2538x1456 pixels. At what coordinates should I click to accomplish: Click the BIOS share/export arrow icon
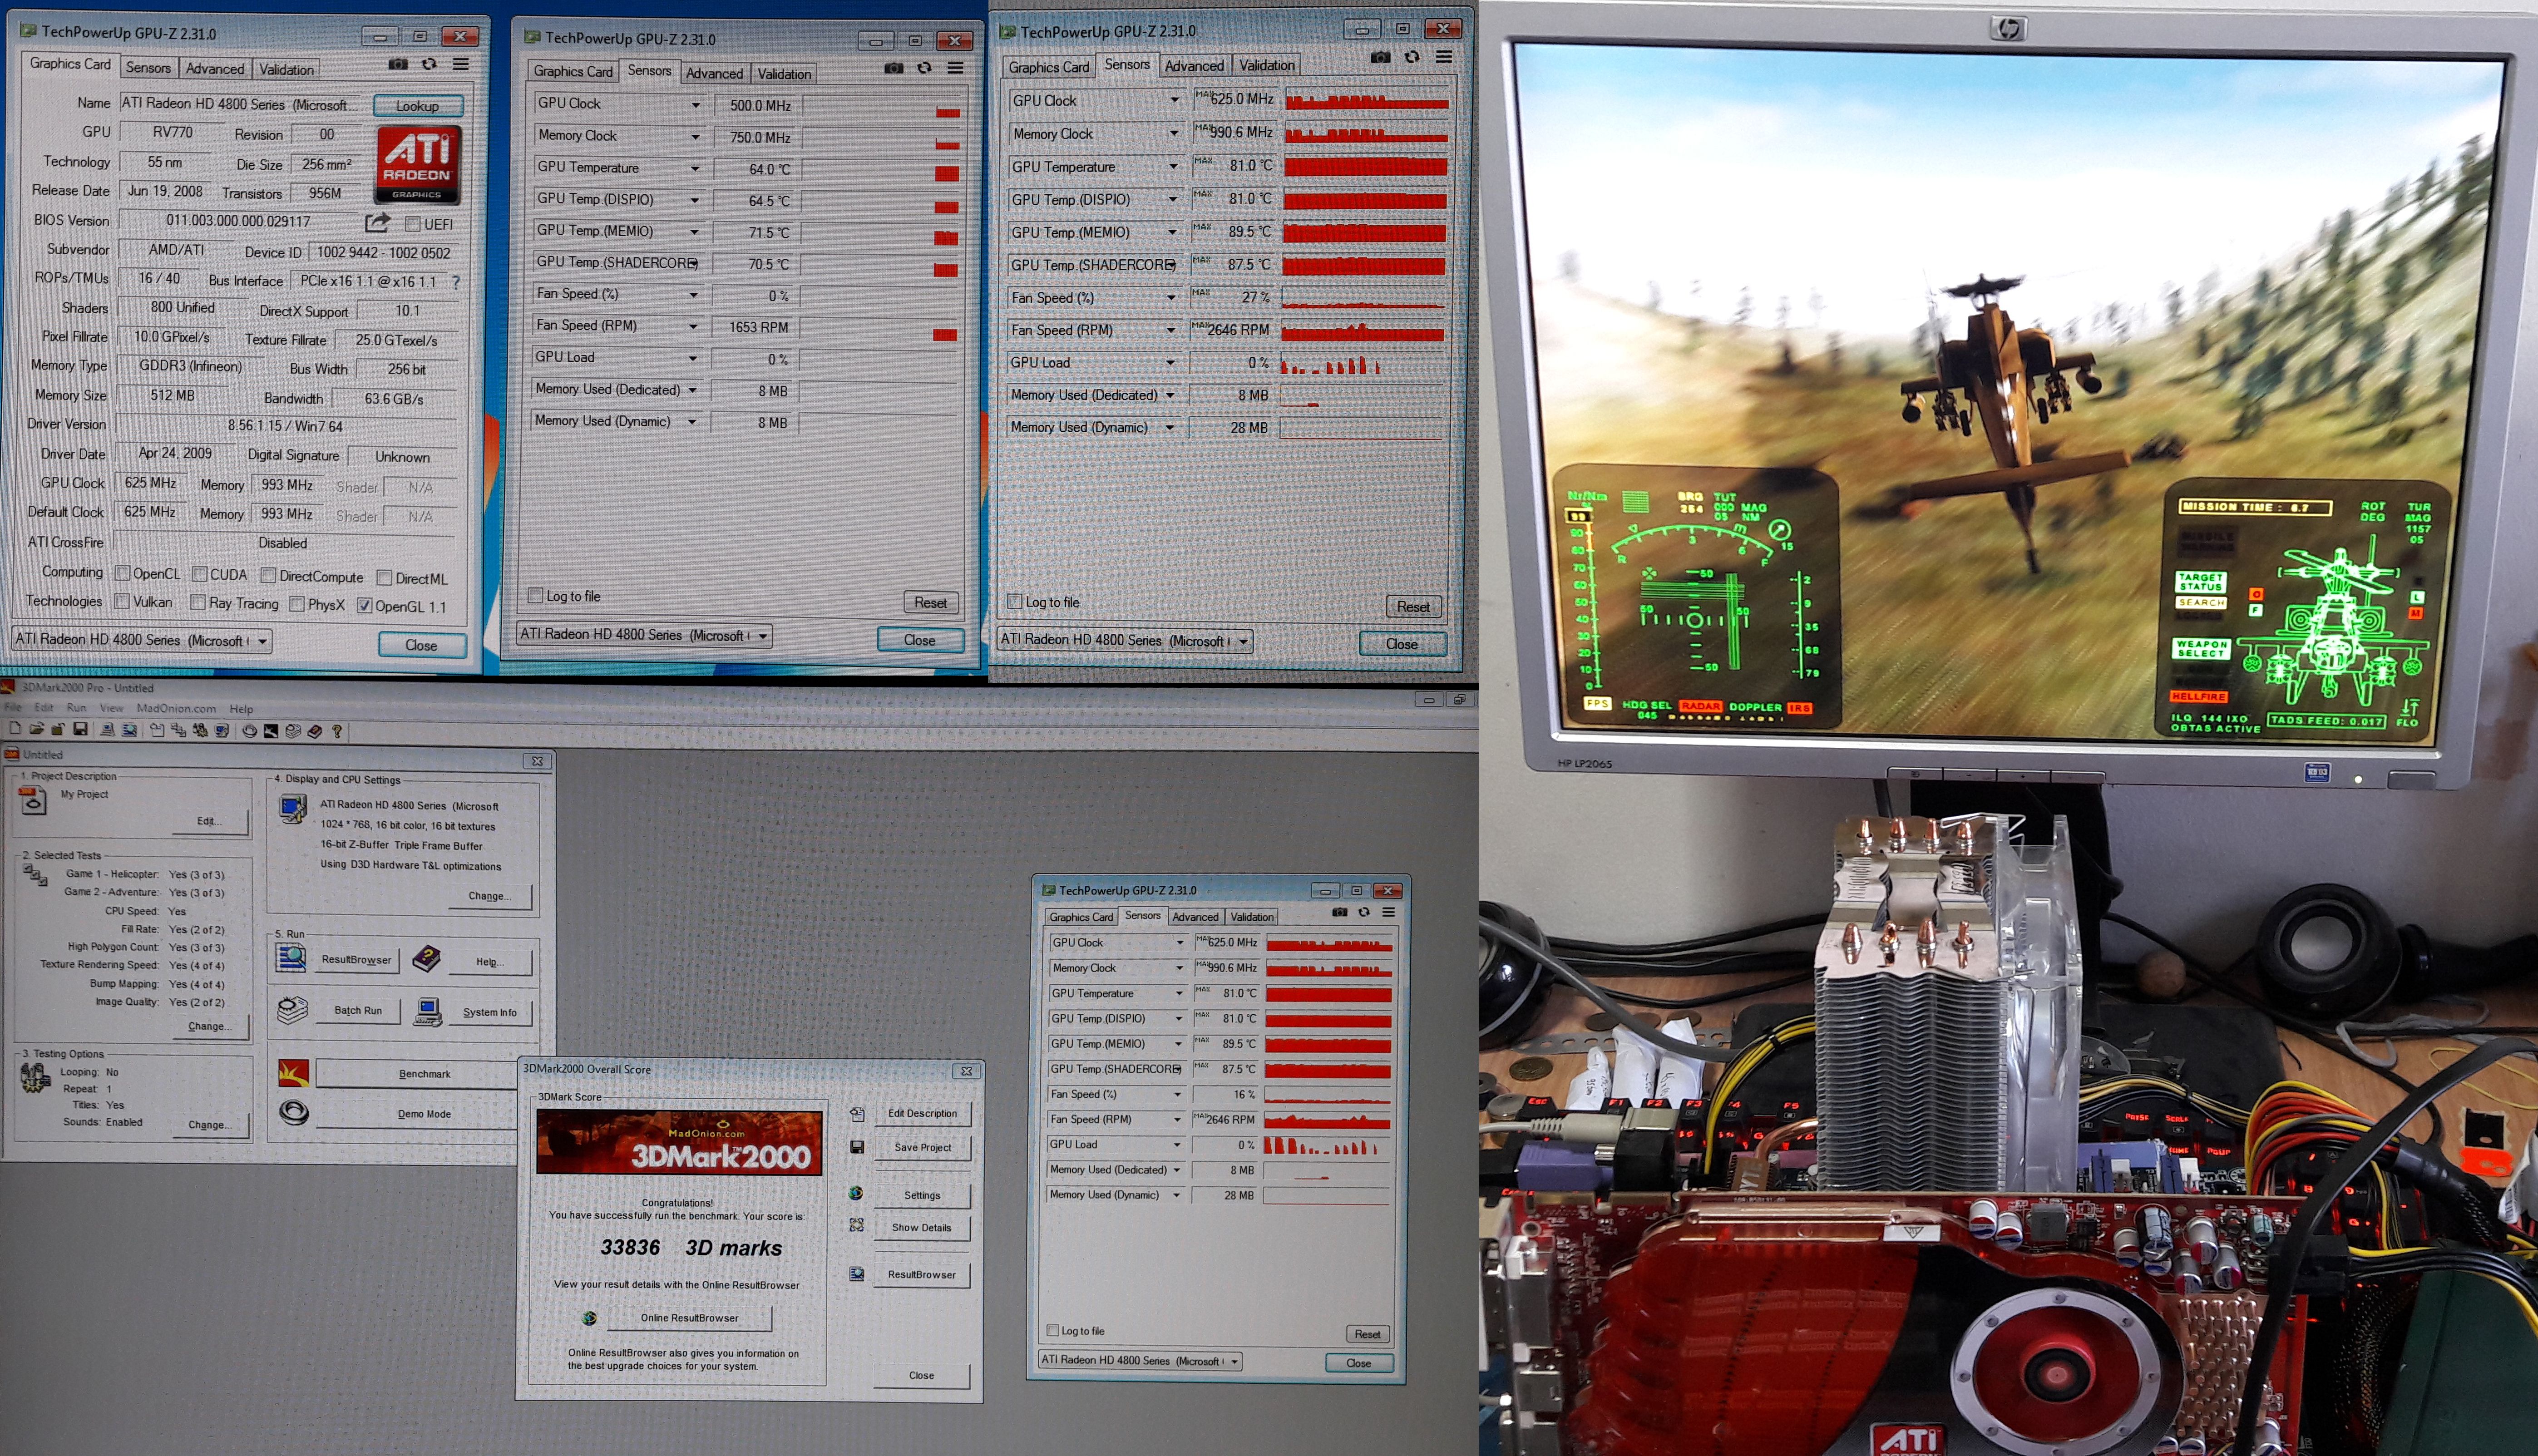(377, 222)
